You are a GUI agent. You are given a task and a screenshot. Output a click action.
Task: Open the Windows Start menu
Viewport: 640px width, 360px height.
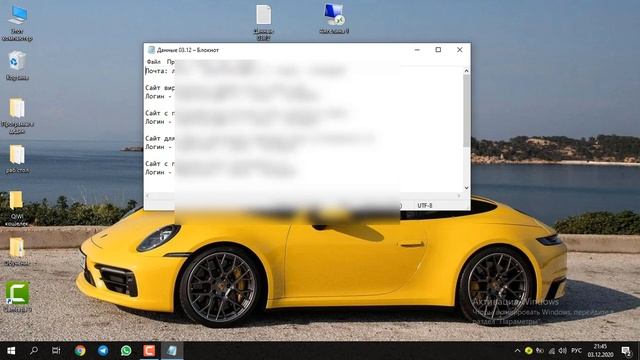point(11,351)
